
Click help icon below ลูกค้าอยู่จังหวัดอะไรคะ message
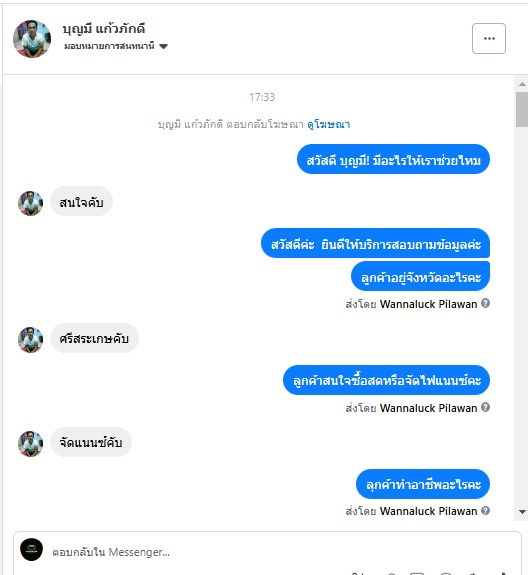pos(485,304)
